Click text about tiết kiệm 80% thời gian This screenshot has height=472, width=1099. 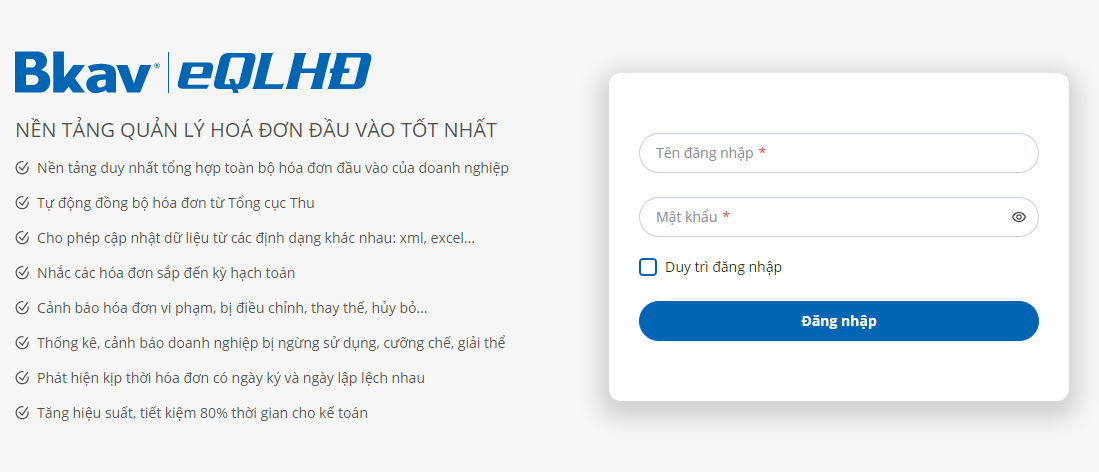(x=203, y=413)
